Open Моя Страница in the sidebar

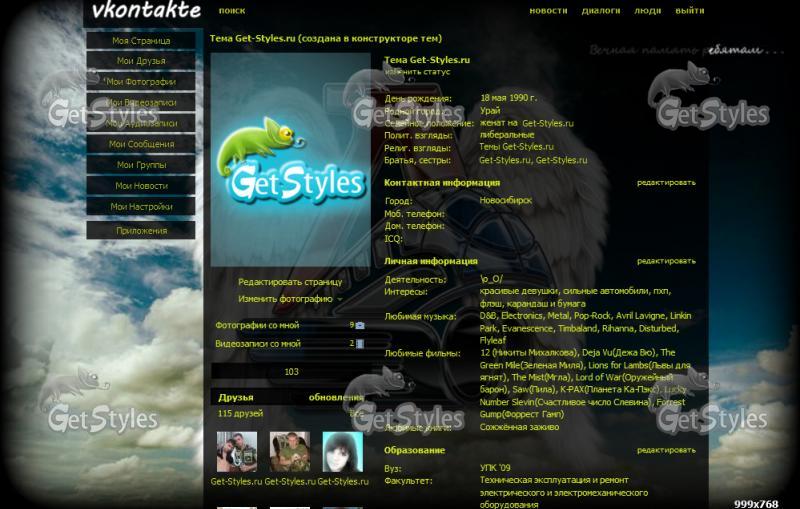click(x=141, y=40)
